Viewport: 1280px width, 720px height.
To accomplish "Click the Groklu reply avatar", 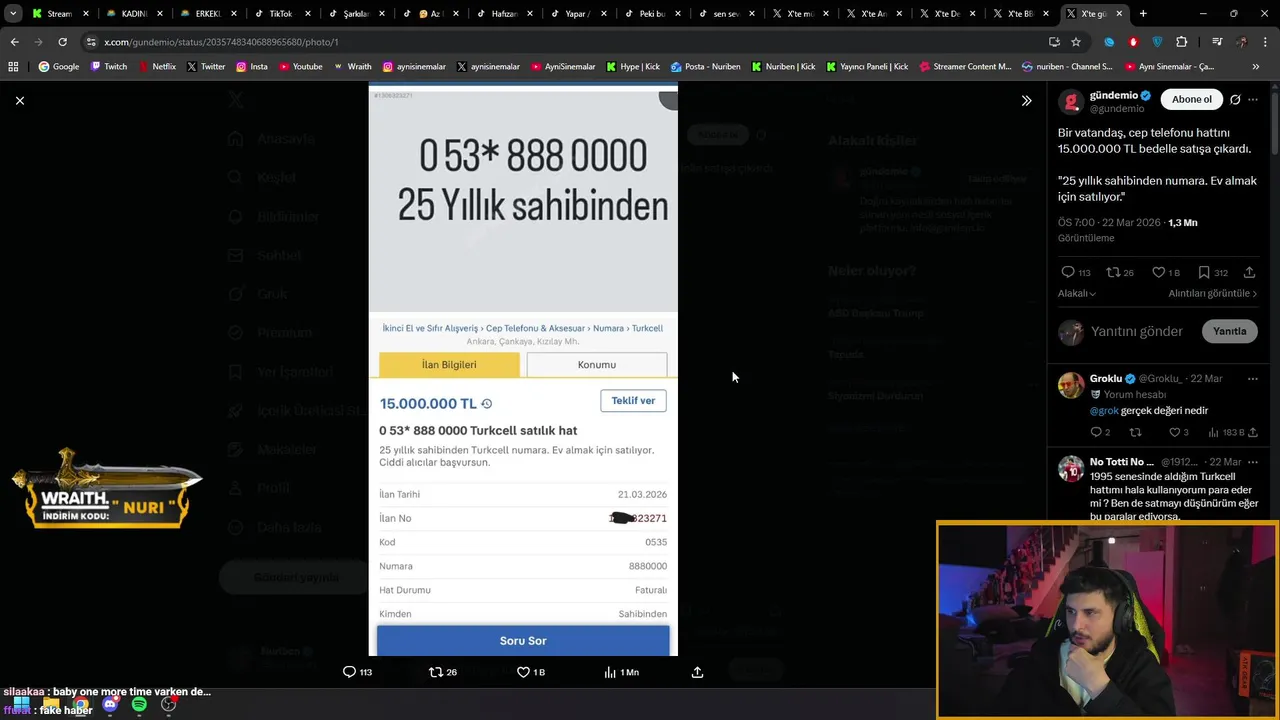I will [1071, 385].
